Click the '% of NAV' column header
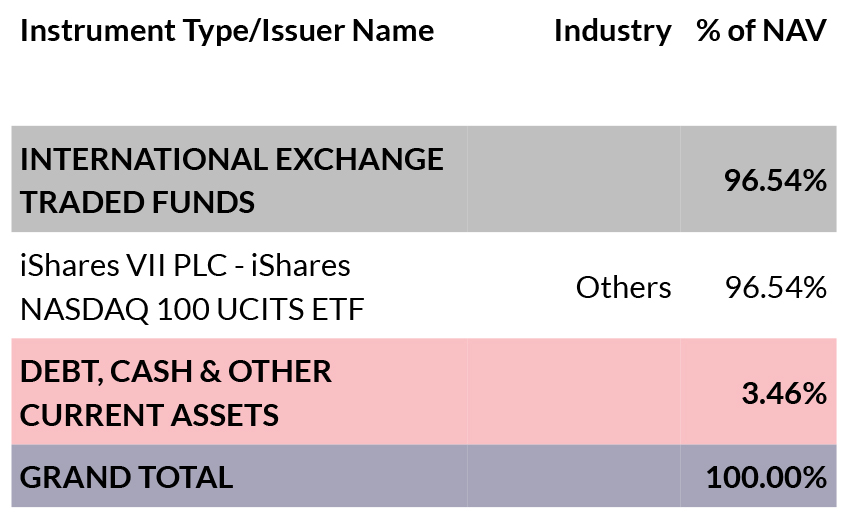 point(762,31)
